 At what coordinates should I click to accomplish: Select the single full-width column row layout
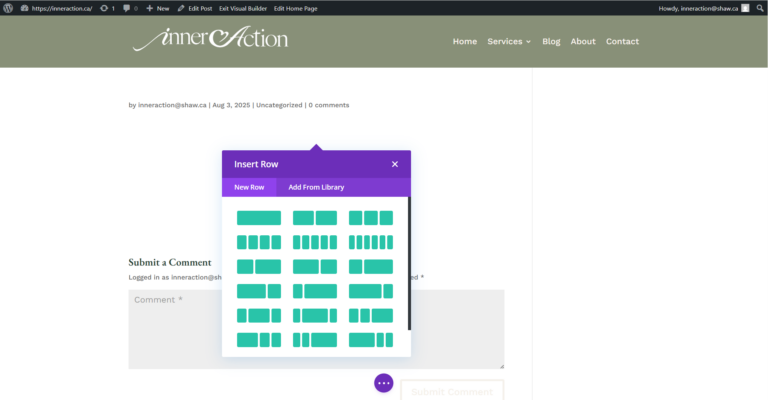point(259,218)
